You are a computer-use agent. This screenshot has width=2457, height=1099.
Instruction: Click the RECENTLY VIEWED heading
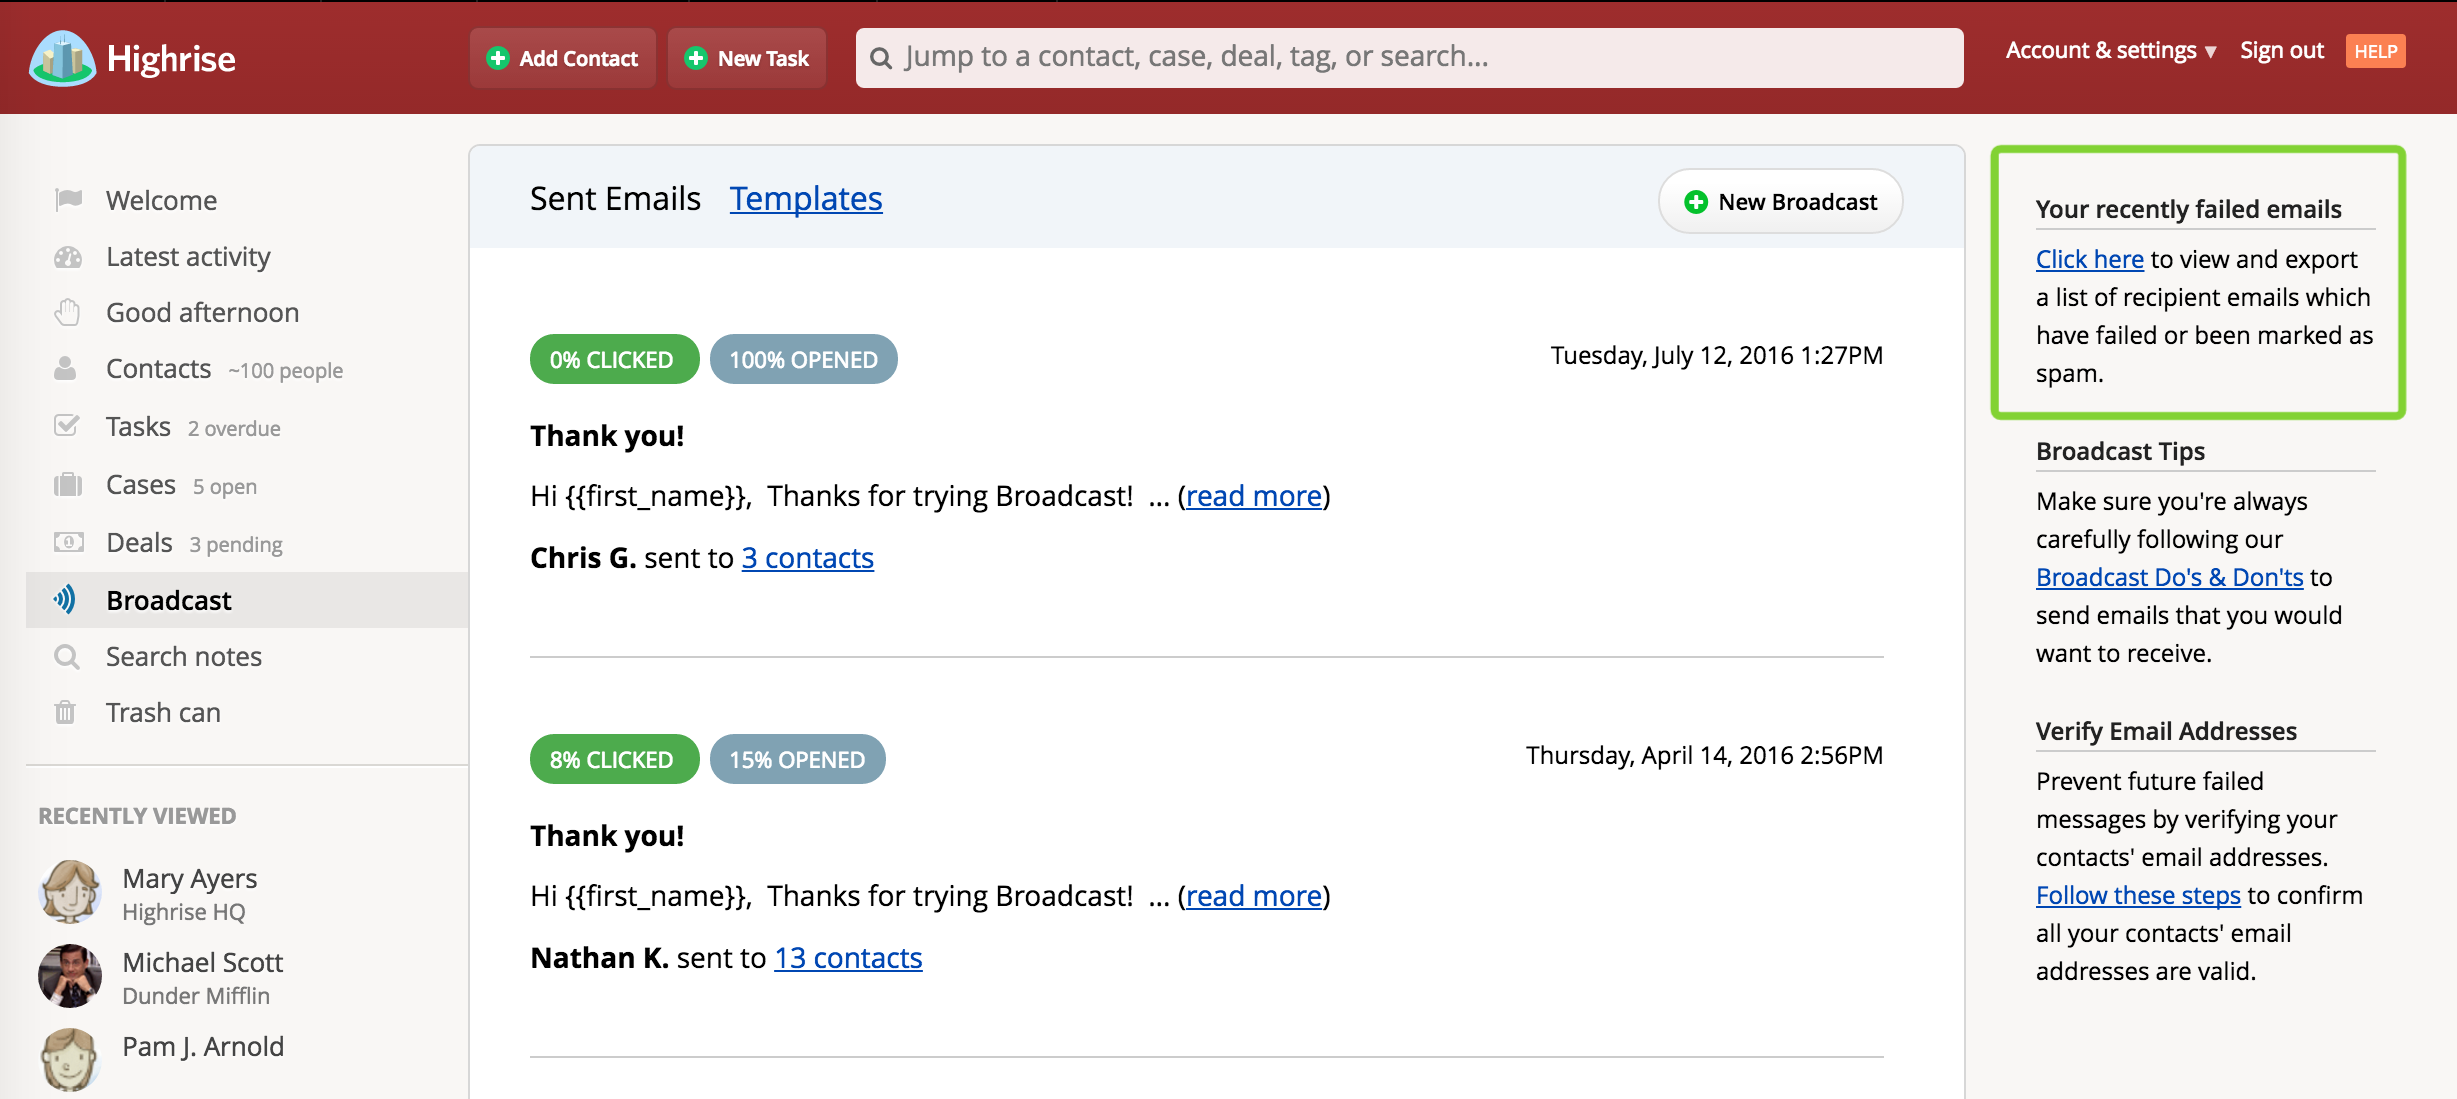point(137,816)
